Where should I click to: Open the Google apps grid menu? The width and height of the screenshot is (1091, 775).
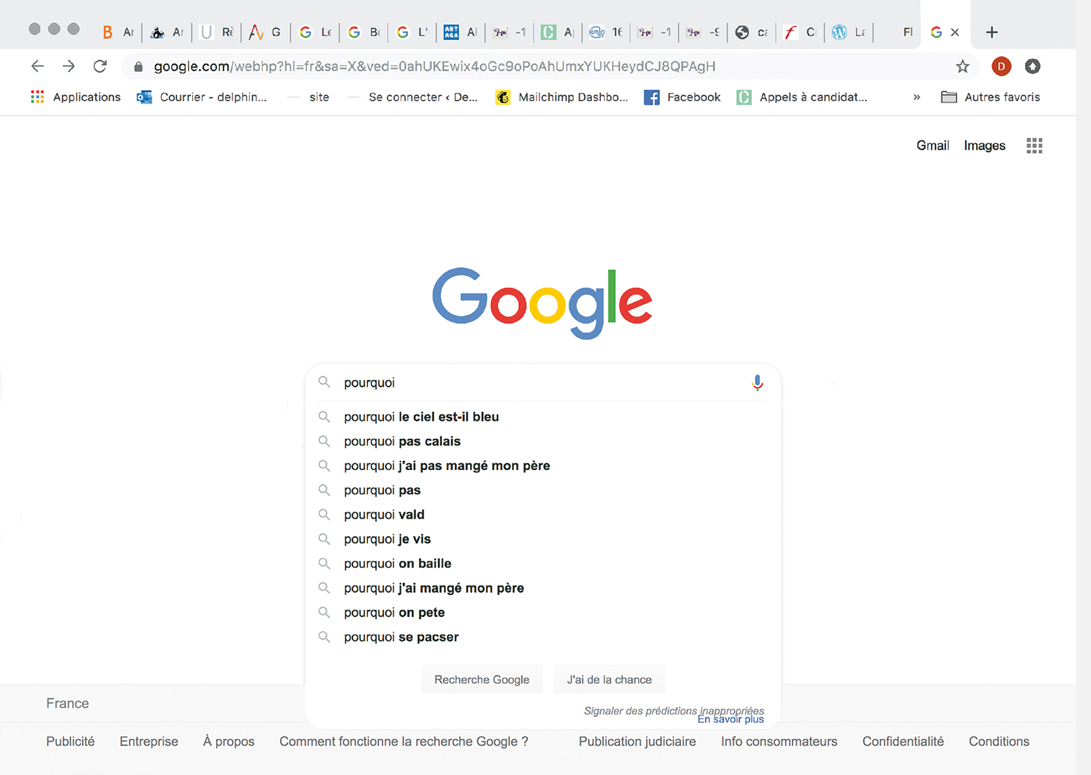1034,146
